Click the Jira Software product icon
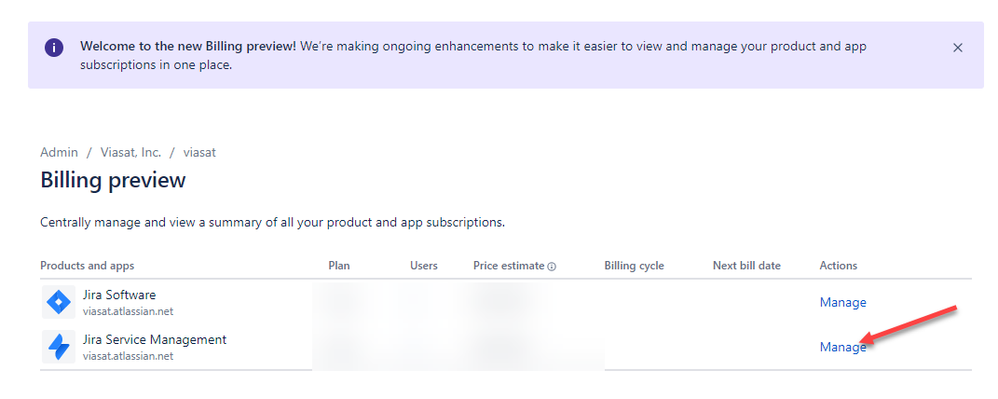 pos(59,302)
